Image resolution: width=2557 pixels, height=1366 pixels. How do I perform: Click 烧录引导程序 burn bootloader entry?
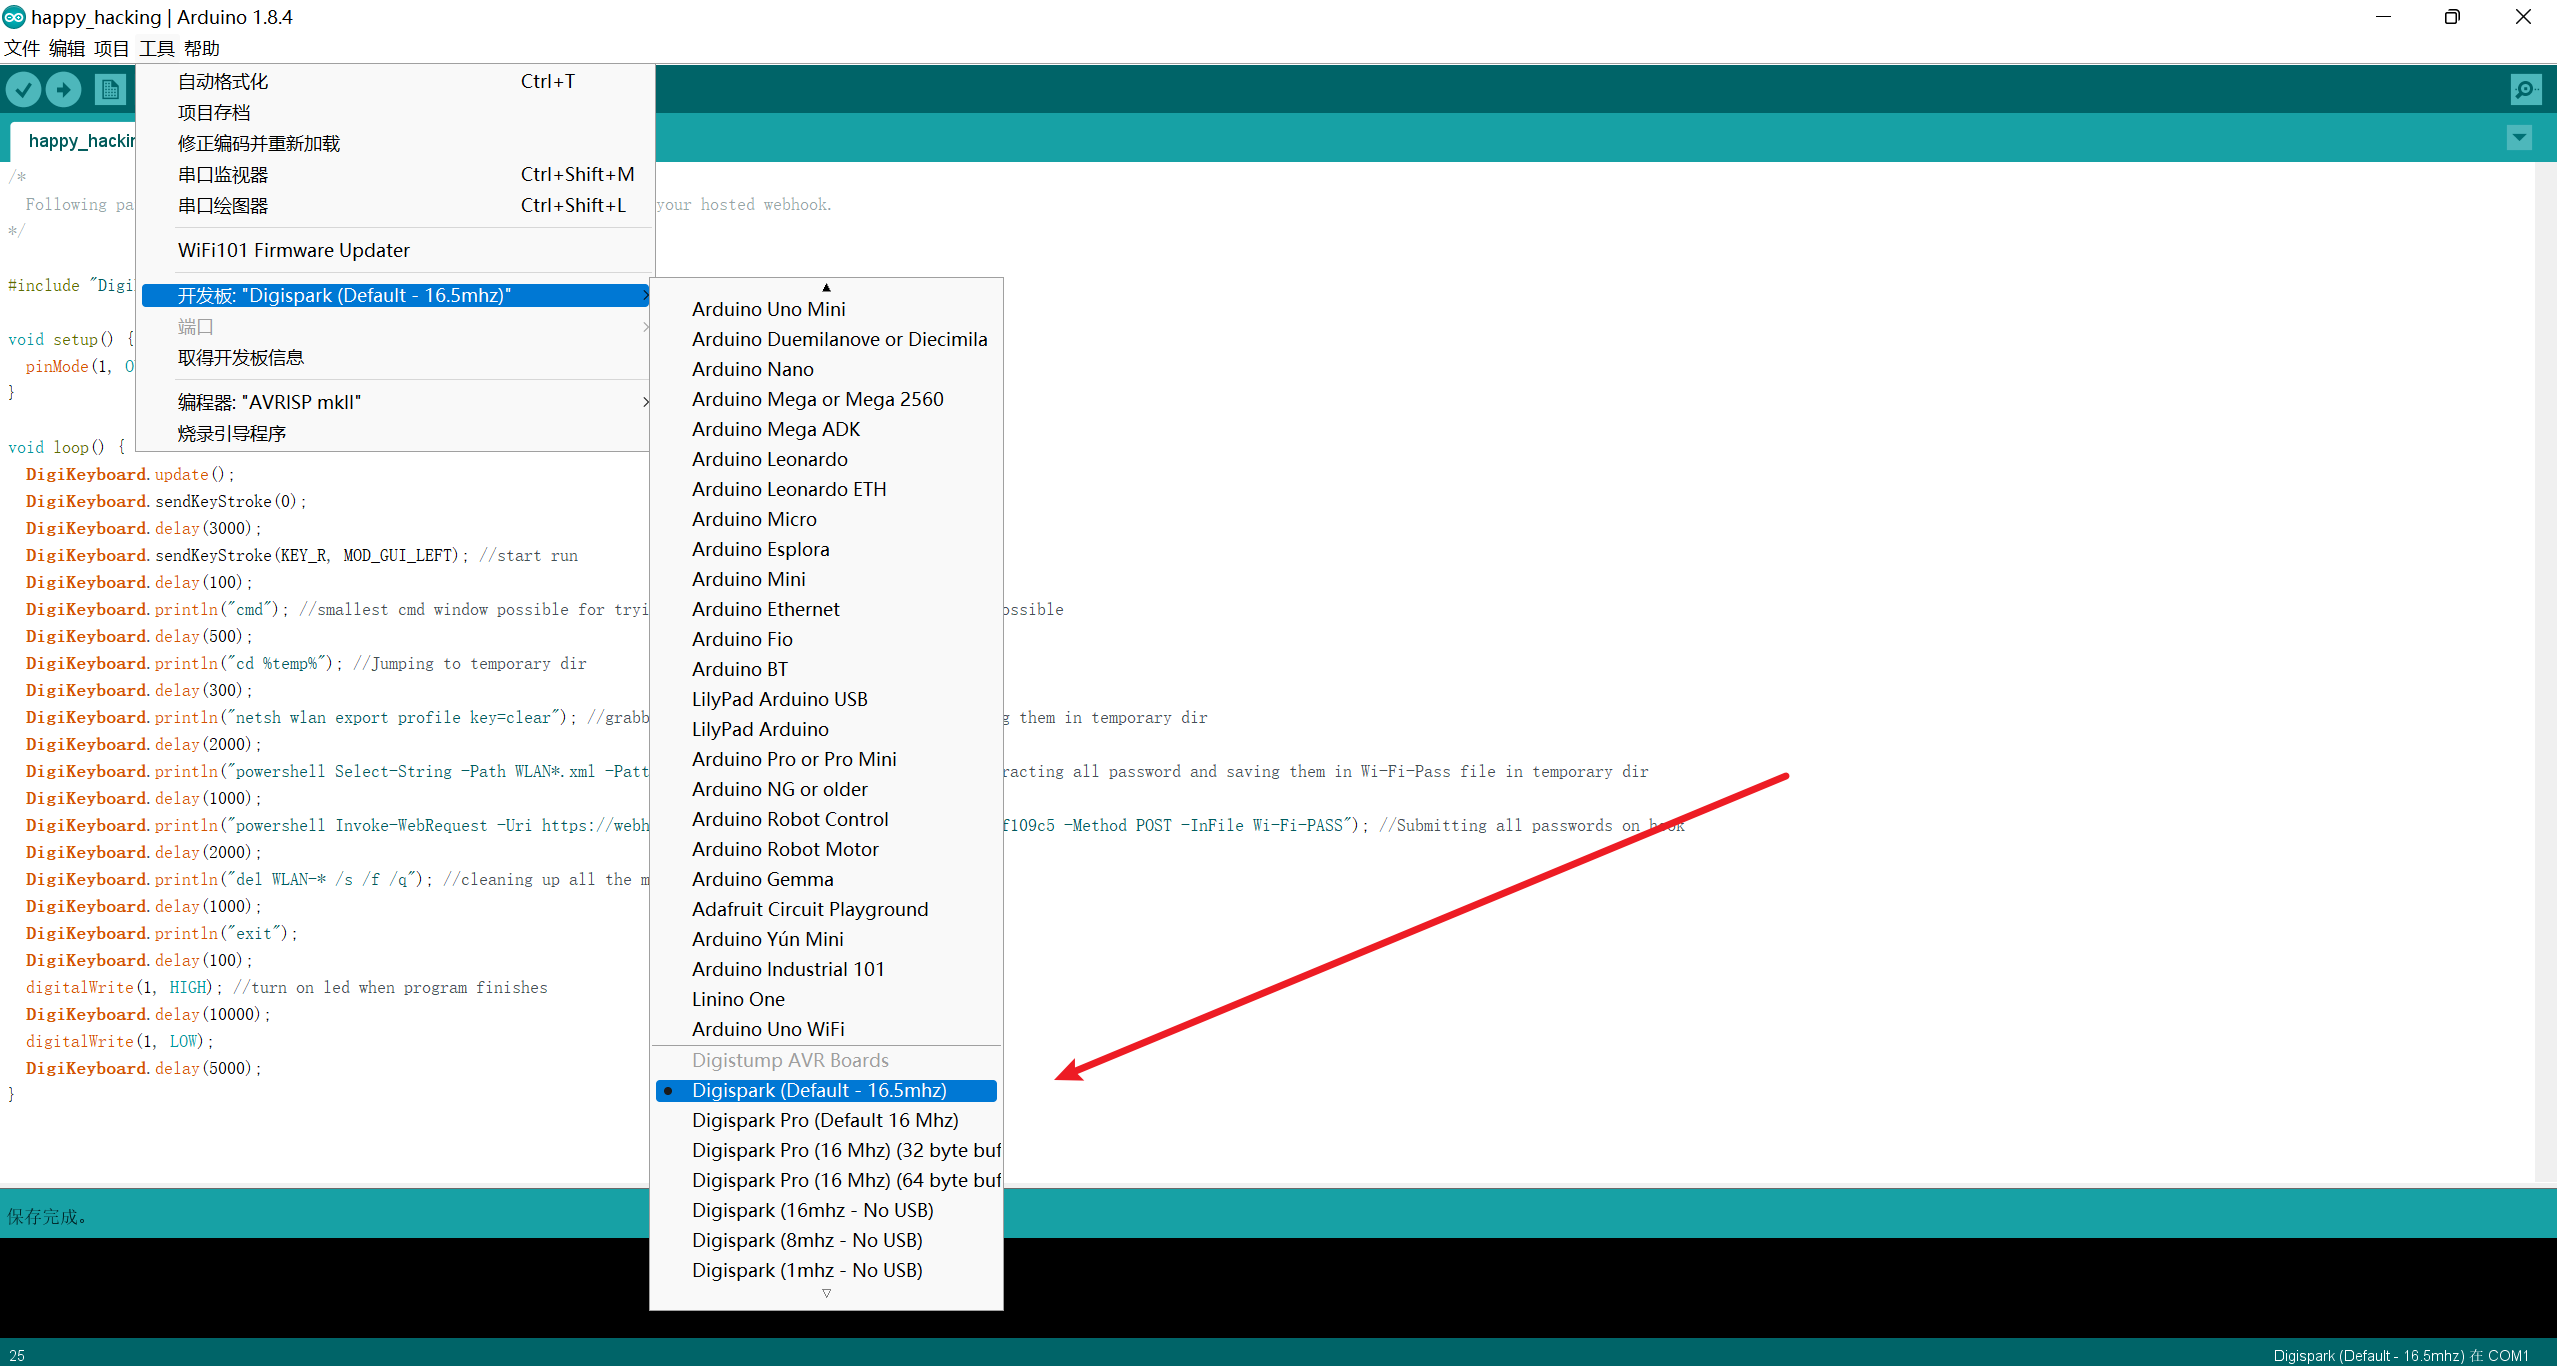tap(232, 433)
